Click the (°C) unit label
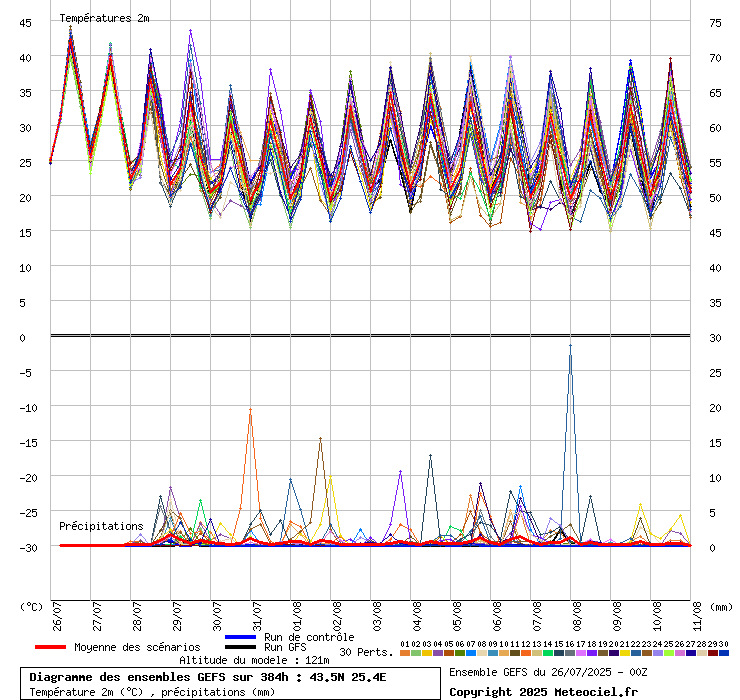The image size is (740, 700). pos(32,607)
